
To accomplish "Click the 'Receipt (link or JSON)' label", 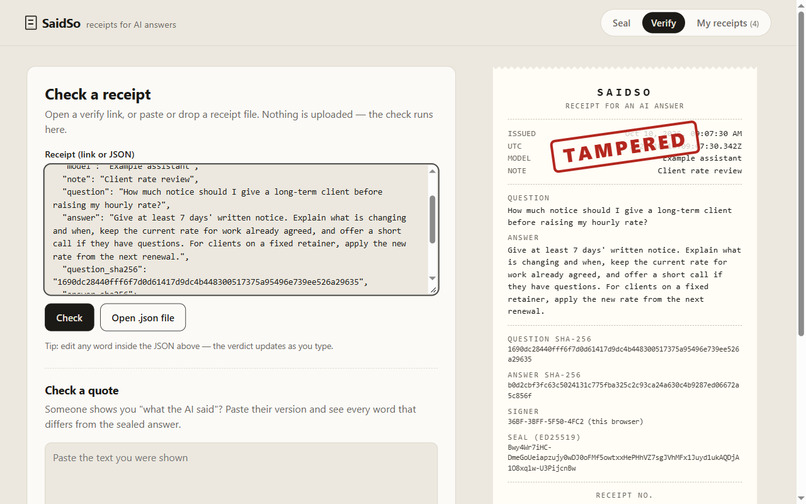I will 89,154.
